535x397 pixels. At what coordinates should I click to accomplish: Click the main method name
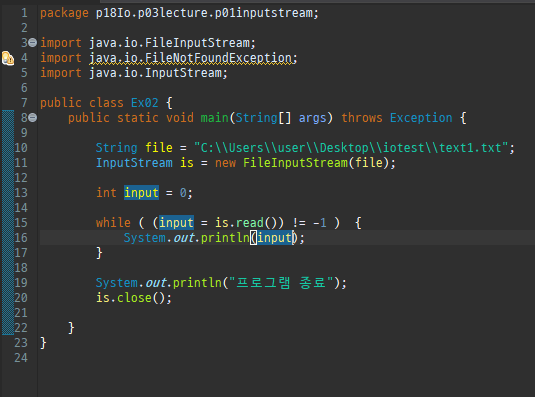tap(214, 118)
